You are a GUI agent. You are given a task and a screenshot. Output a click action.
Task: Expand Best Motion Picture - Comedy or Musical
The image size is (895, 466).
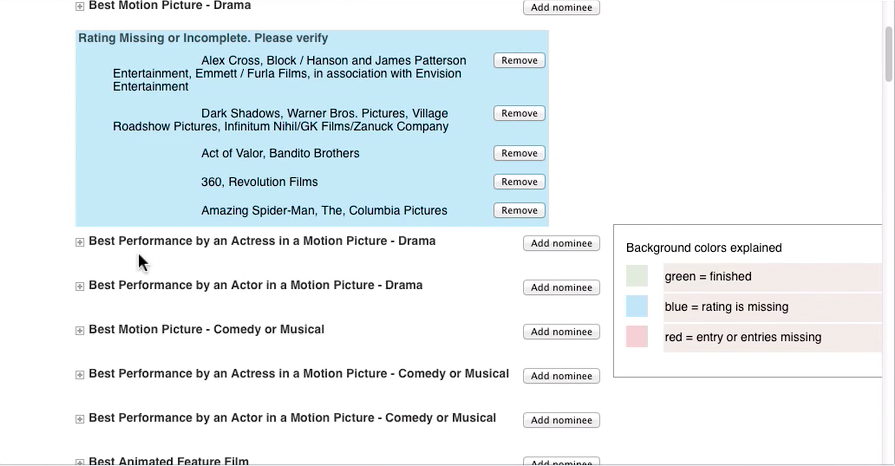pos(80,331)
